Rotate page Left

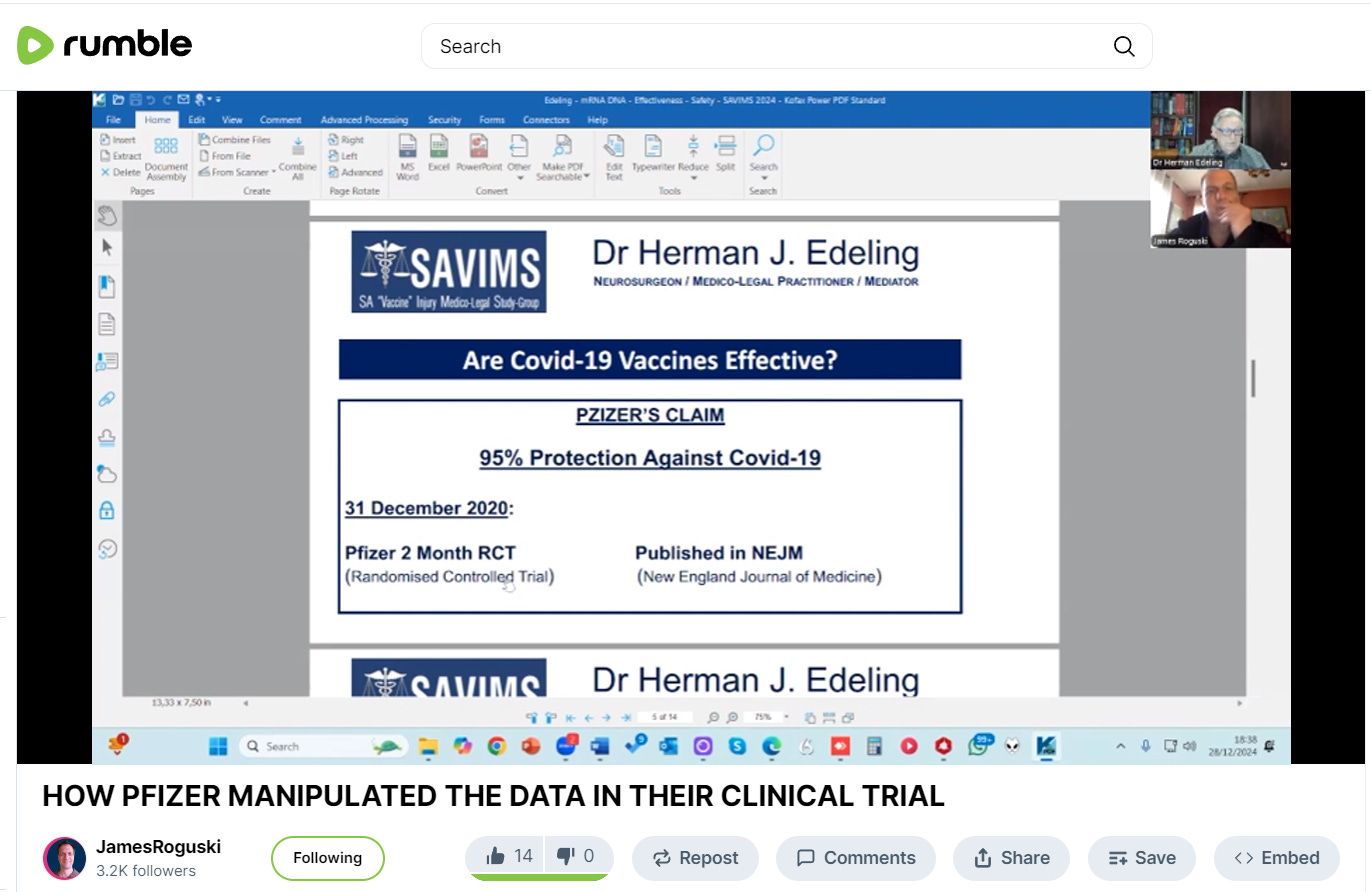[342, 156]
